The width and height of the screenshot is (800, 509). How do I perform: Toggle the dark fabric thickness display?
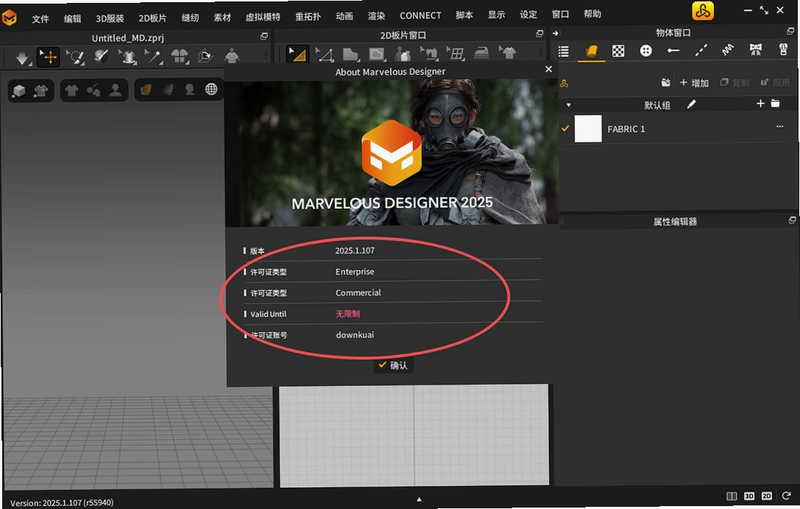tap(168, 90)
